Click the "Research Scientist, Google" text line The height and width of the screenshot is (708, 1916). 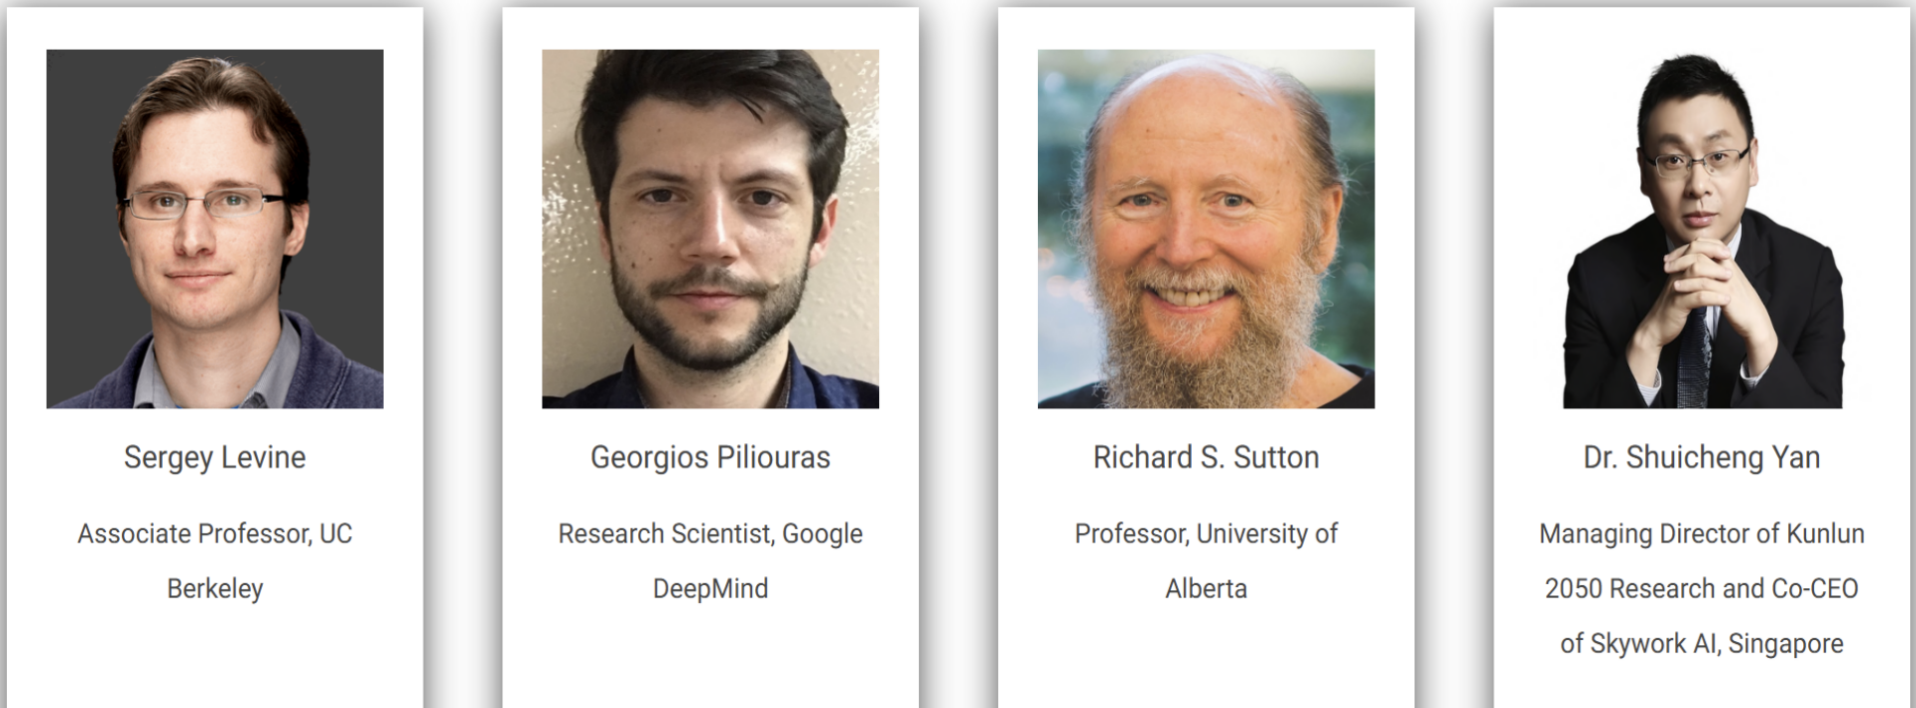click(710, 534)
